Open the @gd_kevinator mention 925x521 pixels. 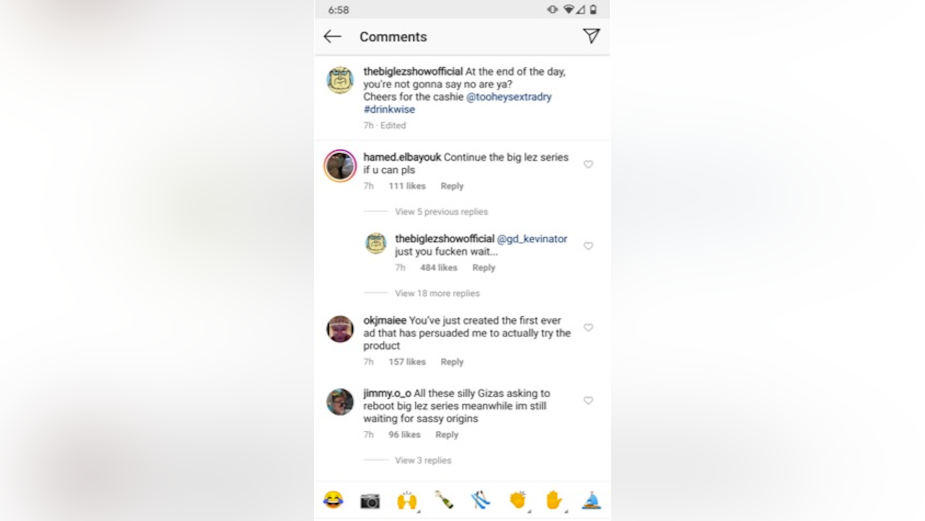(532, 239)
